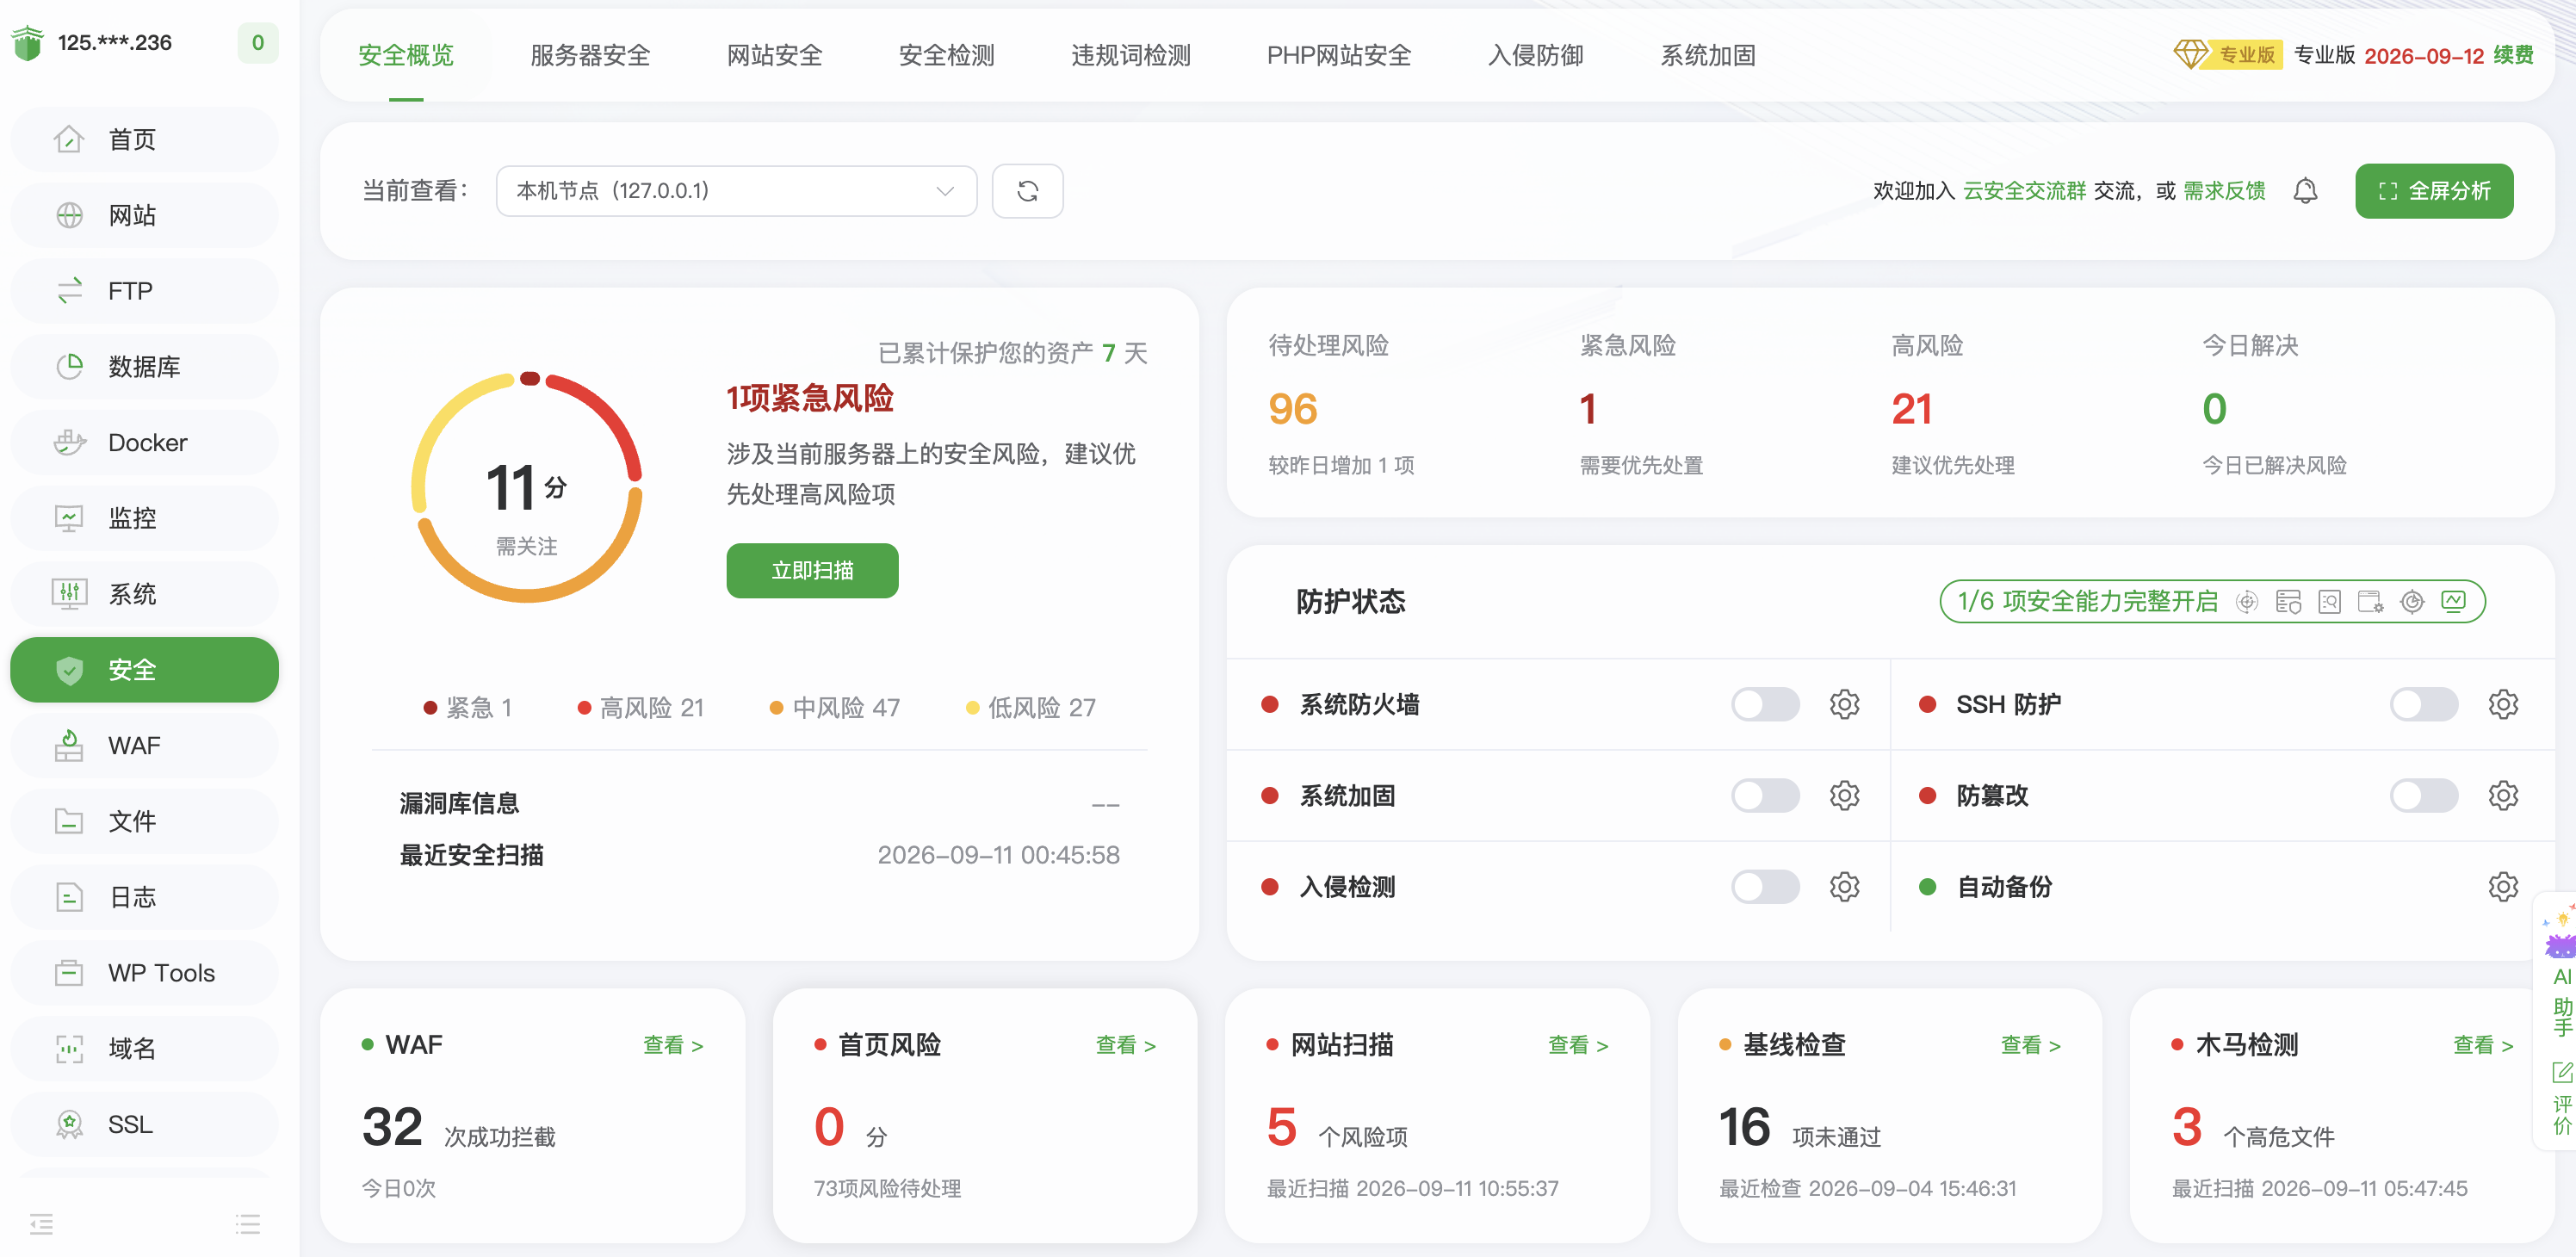Enable the 系统加固 toggle
Viewport: 2576px width, 1257px height.
tap(1765, 795)
